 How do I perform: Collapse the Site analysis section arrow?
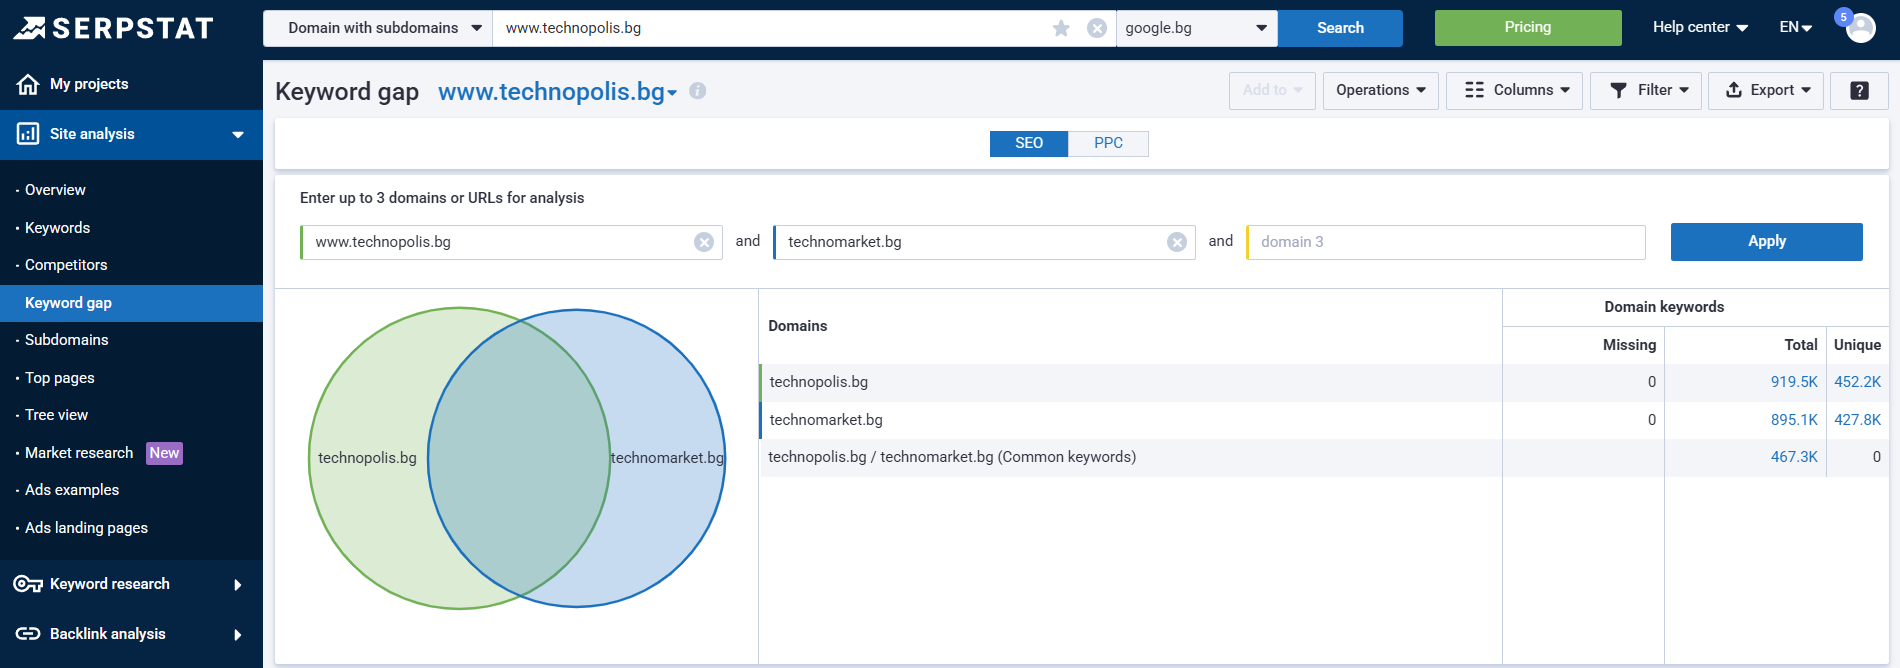(x=238, y=135)
